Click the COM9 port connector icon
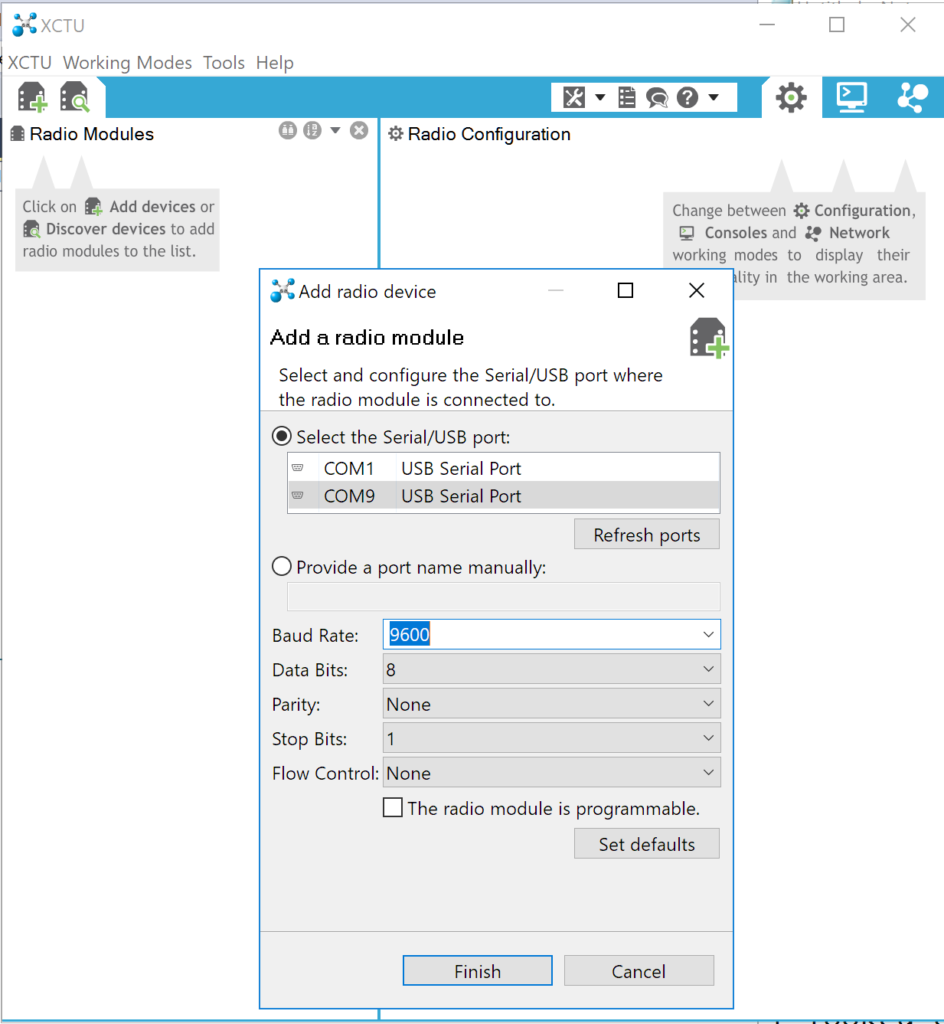The width and height of the screenshot is (944, 1024). 298,496
